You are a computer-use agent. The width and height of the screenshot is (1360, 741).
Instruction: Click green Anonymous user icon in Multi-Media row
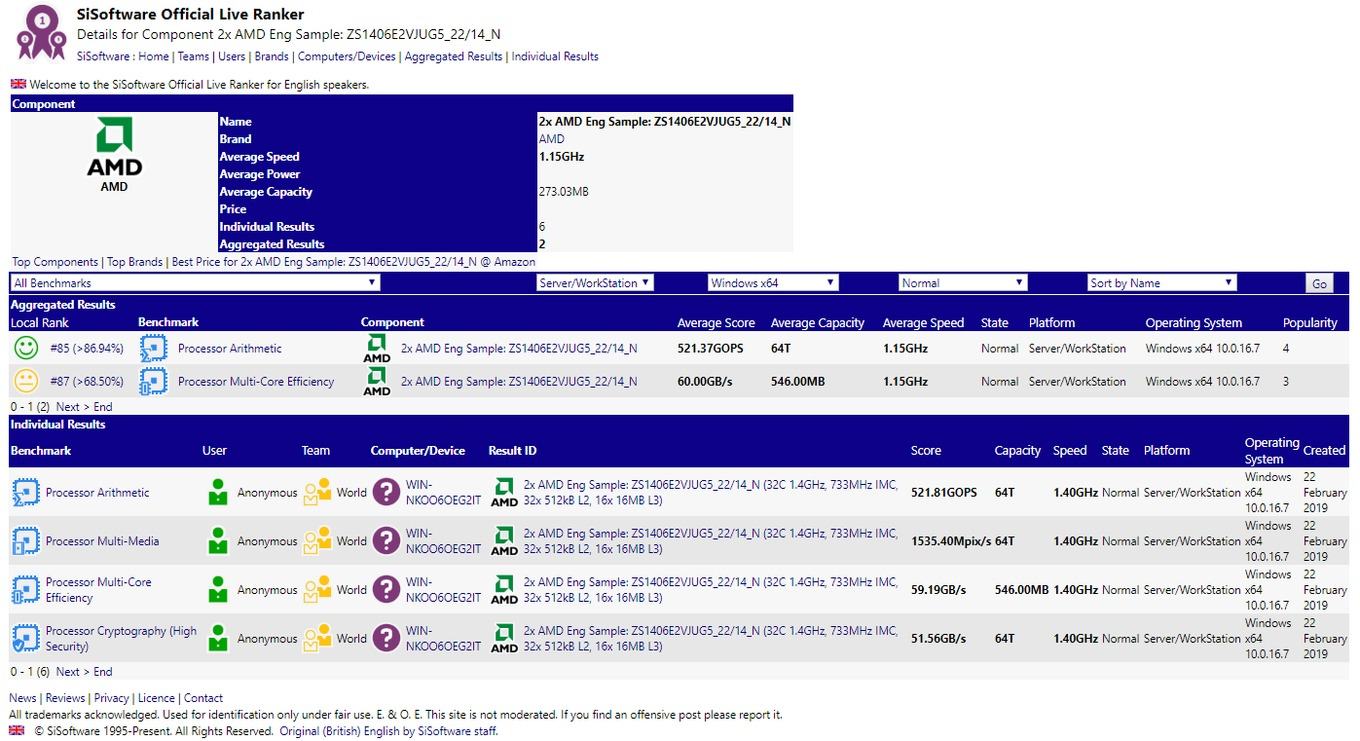[218, 541]
